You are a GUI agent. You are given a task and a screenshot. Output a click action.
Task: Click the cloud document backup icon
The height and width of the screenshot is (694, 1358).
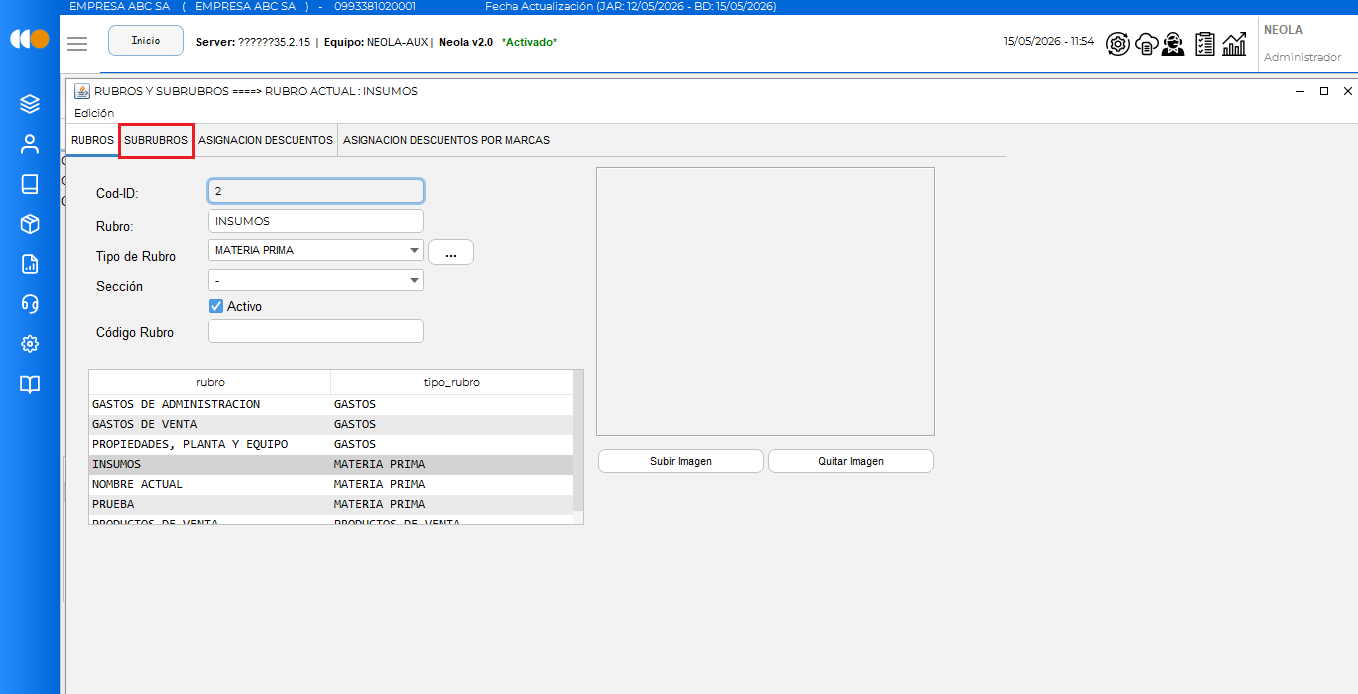pos(1146,44)
